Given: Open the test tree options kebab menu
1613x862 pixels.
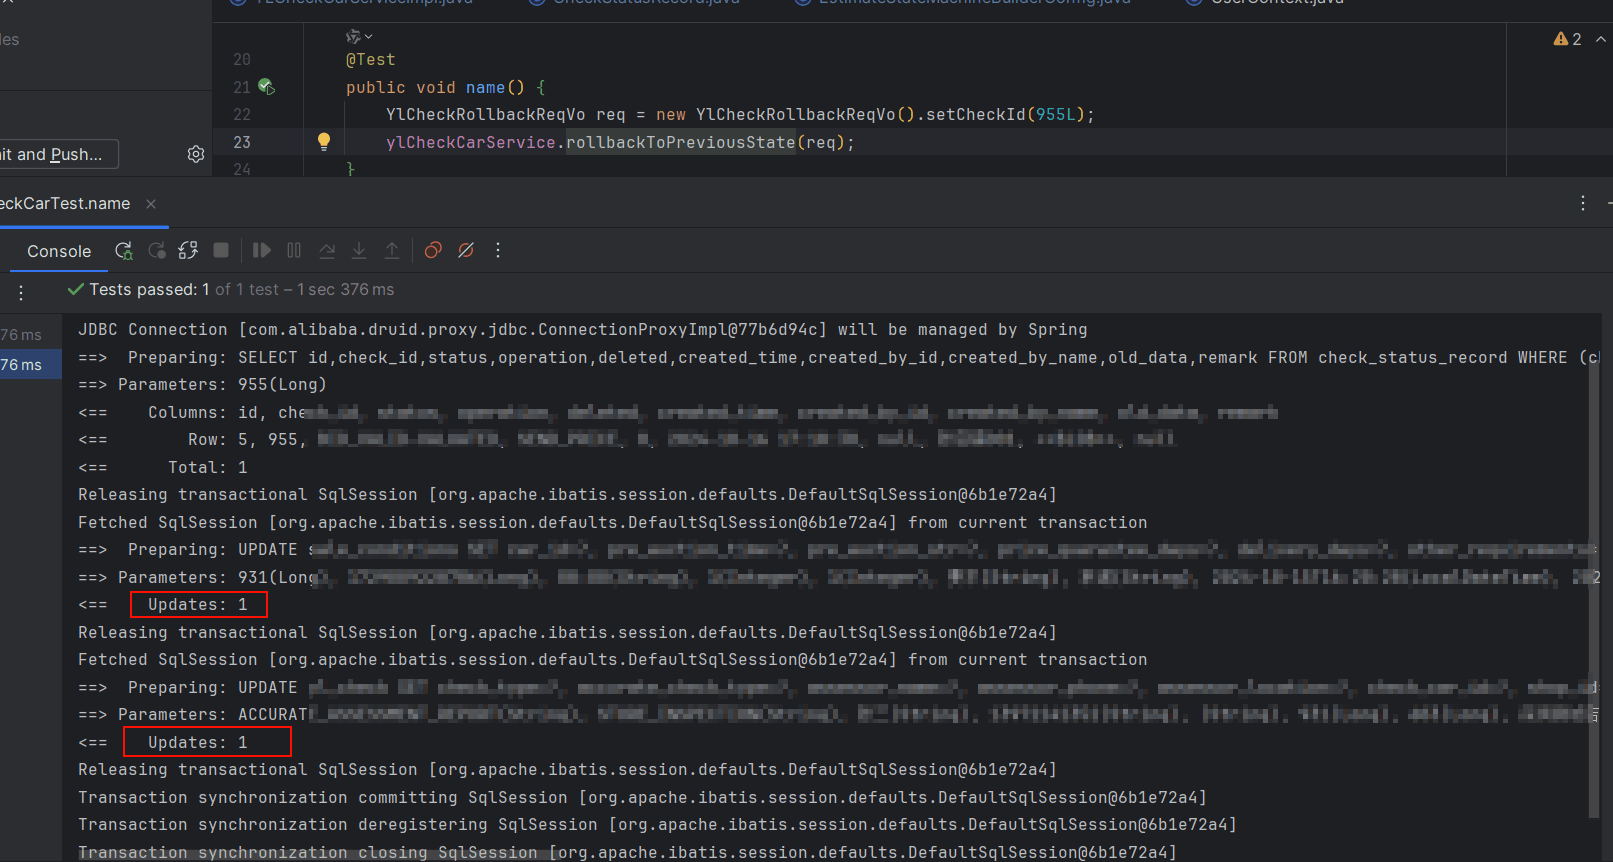Looking at the screenshot, I should 21,293.
